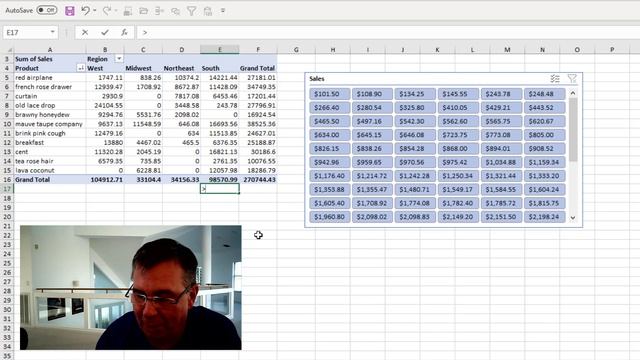Click the Filter funnel icon in toolbar
The image size is (640, 360).
pos(191,11)
